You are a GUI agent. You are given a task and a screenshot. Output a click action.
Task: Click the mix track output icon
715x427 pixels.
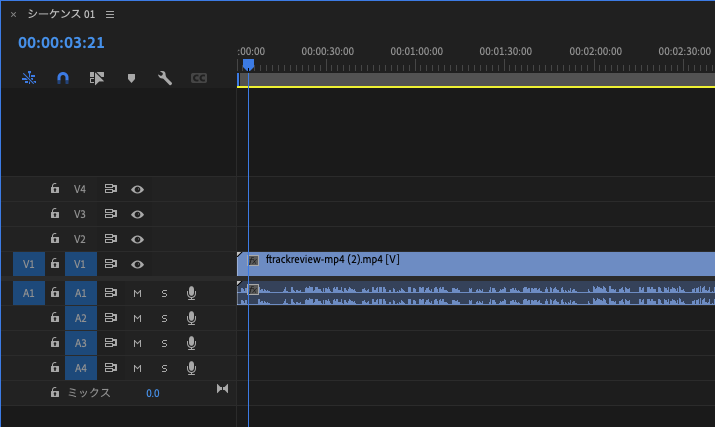(x=222, y=389)
